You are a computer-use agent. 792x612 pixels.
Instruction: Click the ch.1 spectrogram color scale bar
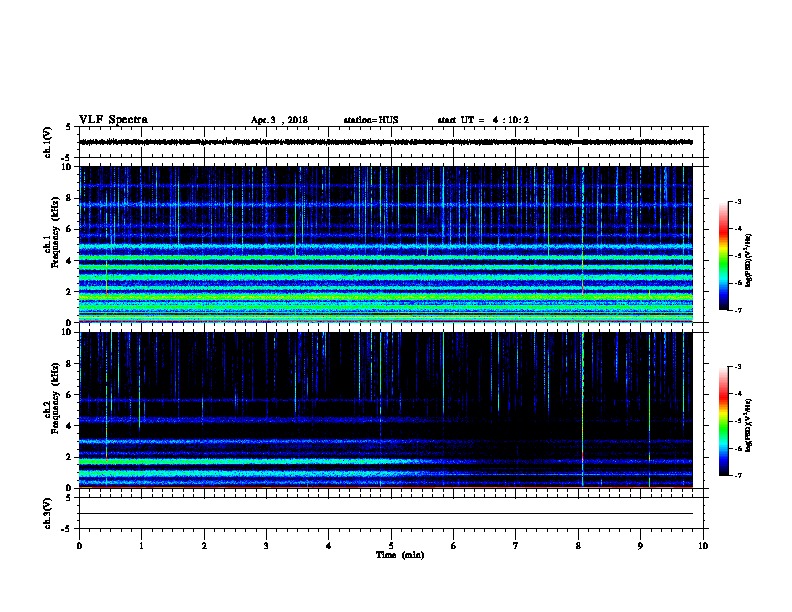[724, 256]
